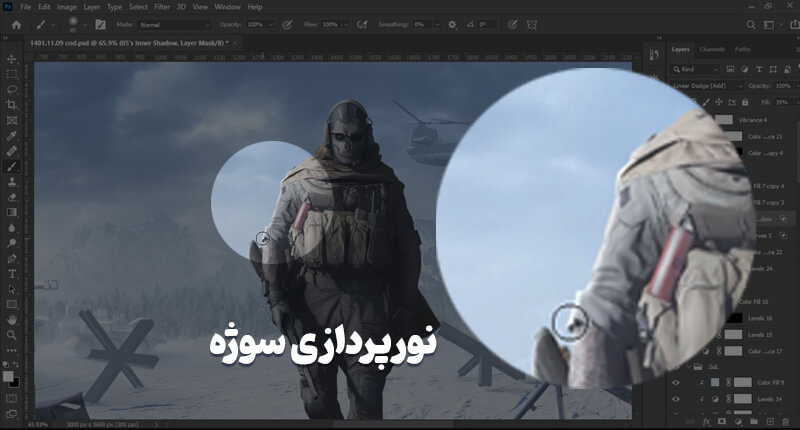Toggle lock all on layer
Screen dimensions: 800x430
(745, 103)
